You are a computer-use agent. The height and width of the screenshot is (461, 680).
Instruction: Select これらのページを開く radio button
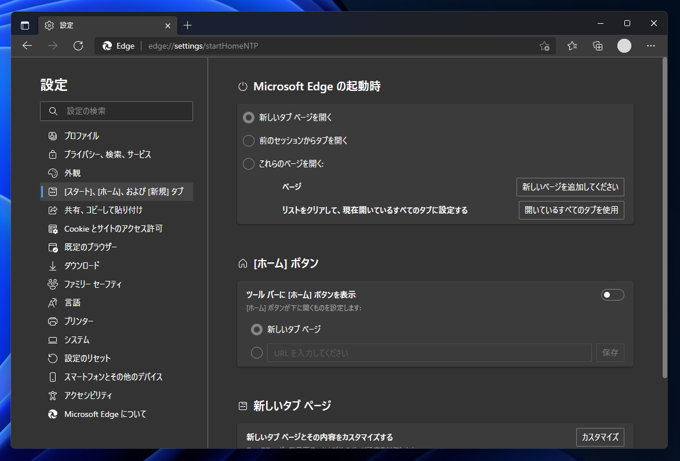pos(248,164)
